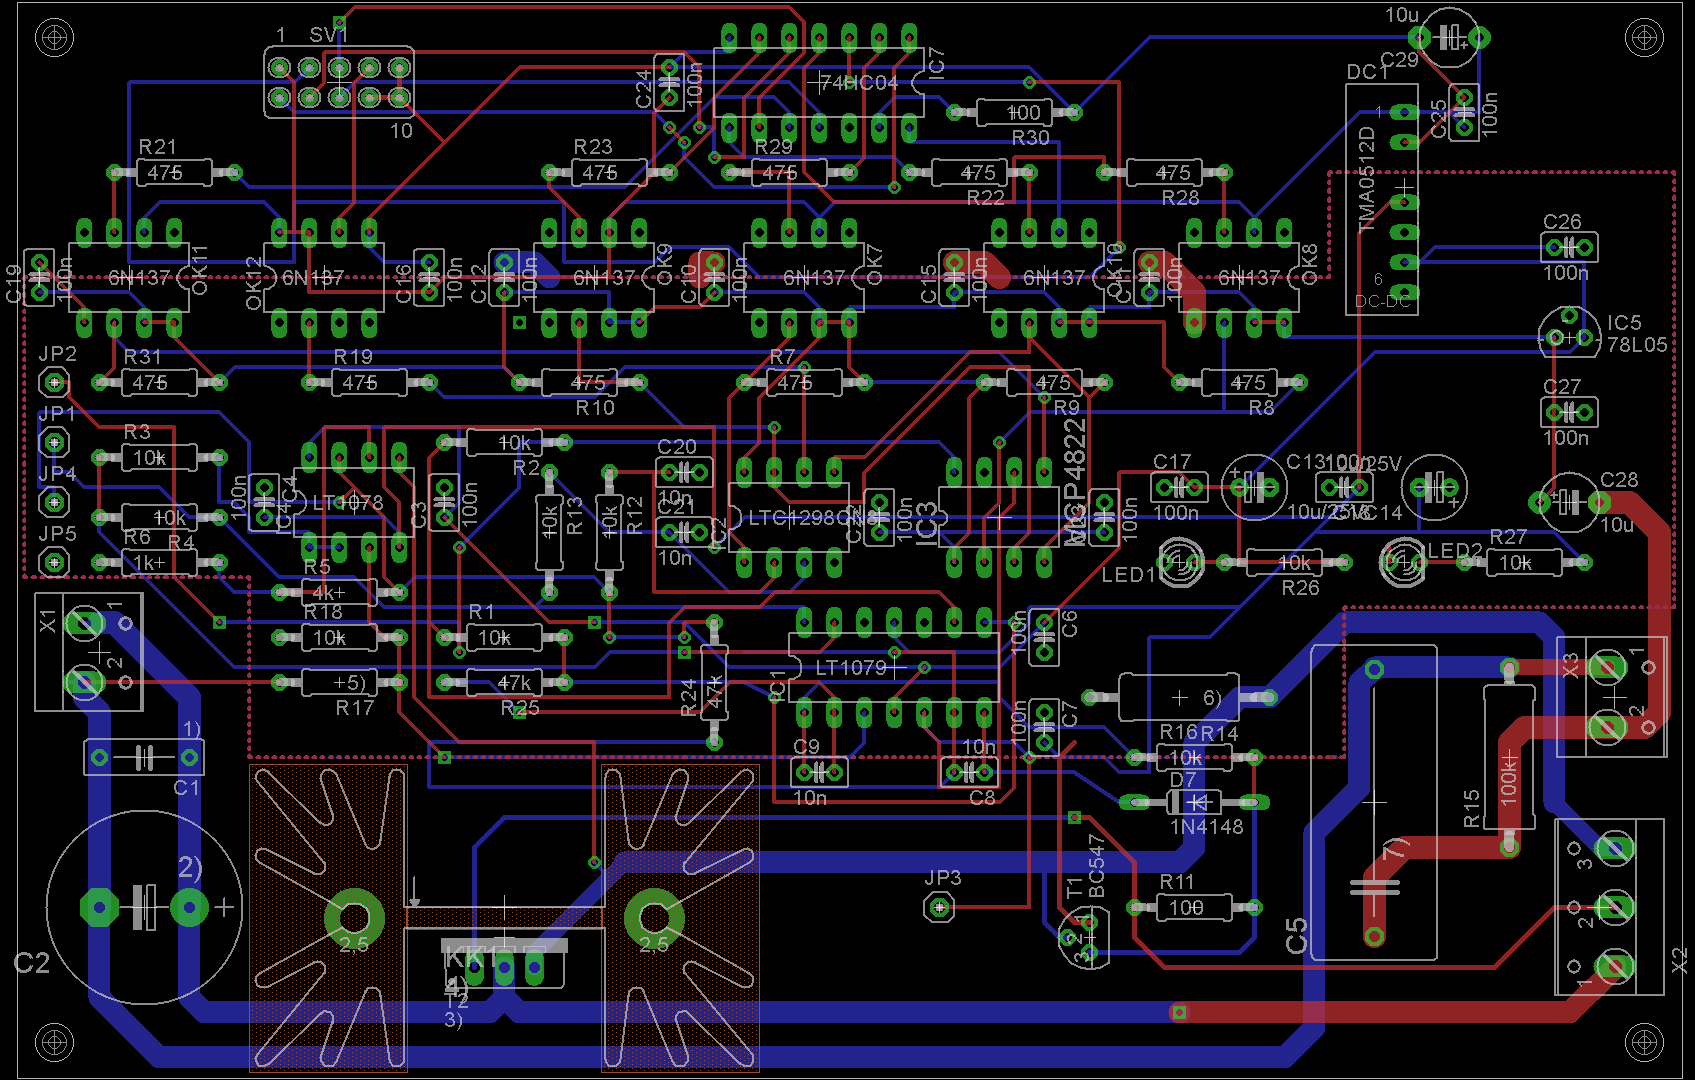
Task: Select the C5 capacitor footprint
Action: pos(1375,800)
